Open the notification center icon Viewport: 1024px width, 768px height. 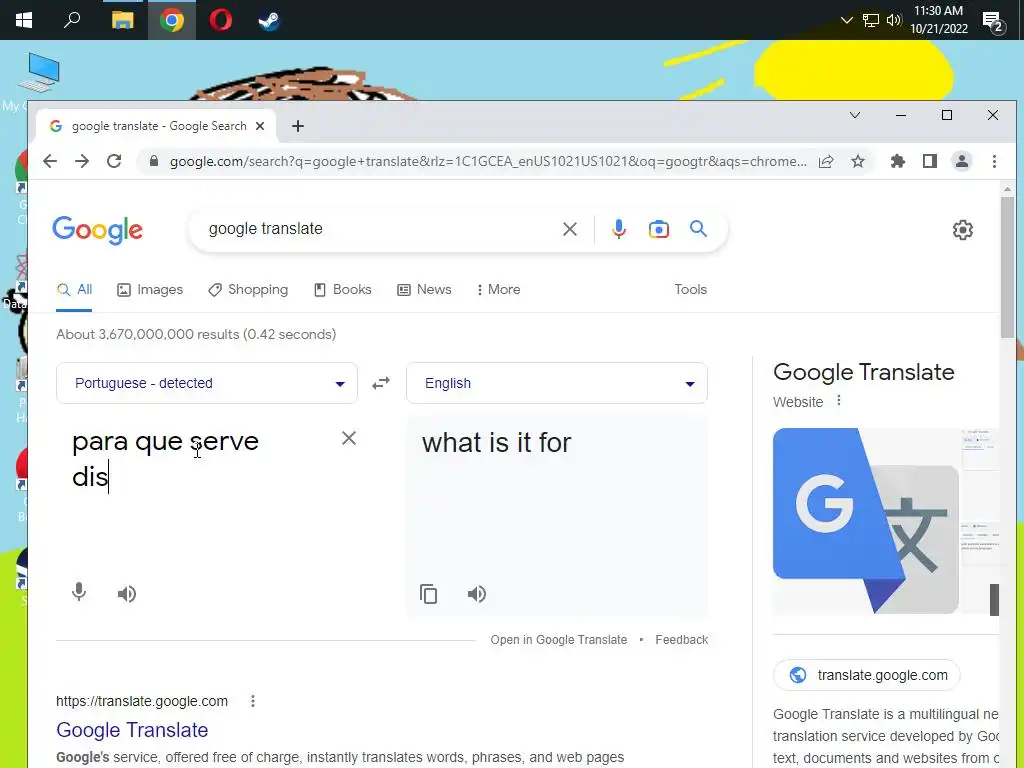(x=993, y=22)
